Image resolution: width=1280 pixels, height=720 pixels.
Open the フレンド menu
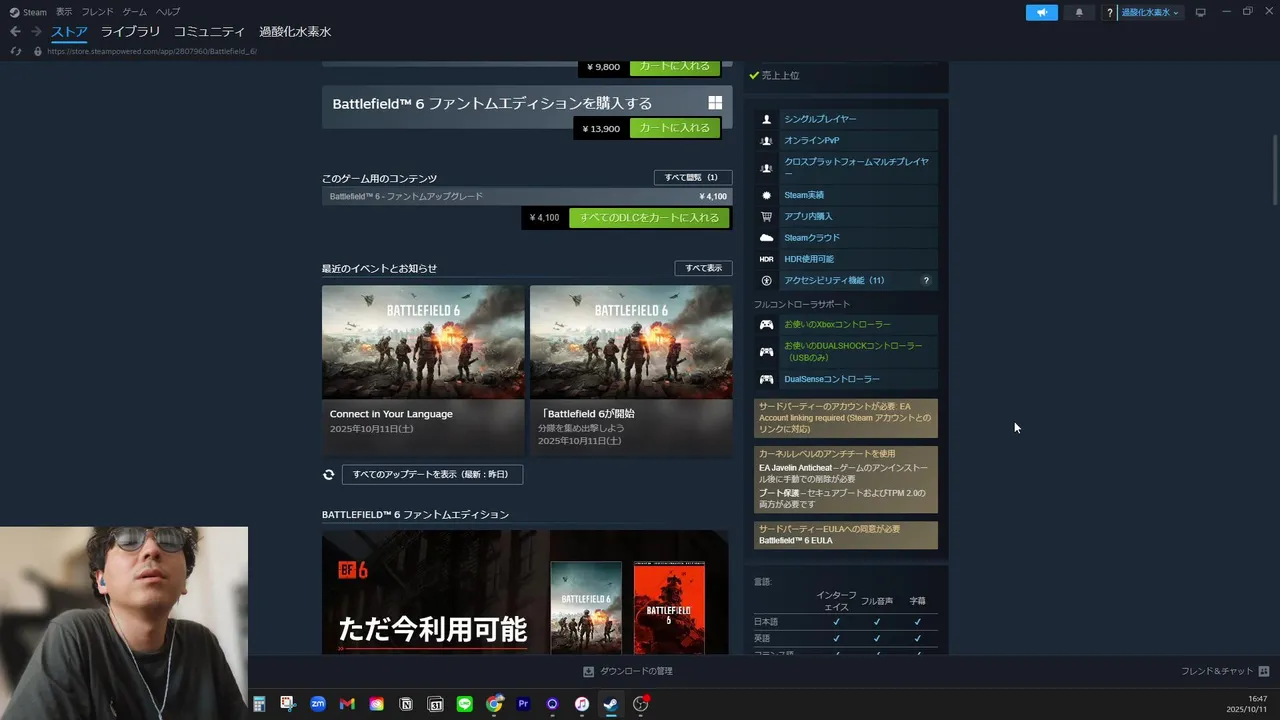pyautogui.click(x=97, y=12)
